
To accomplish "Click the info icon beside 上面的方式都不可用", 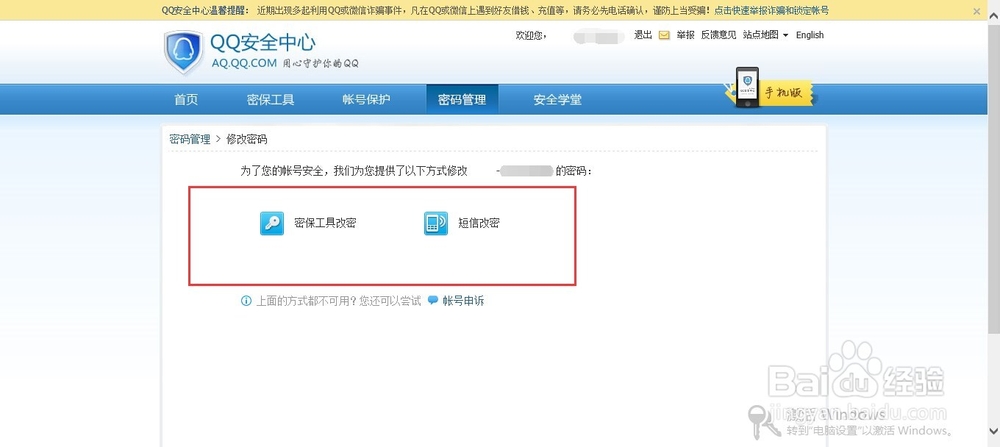I will 246,301.
